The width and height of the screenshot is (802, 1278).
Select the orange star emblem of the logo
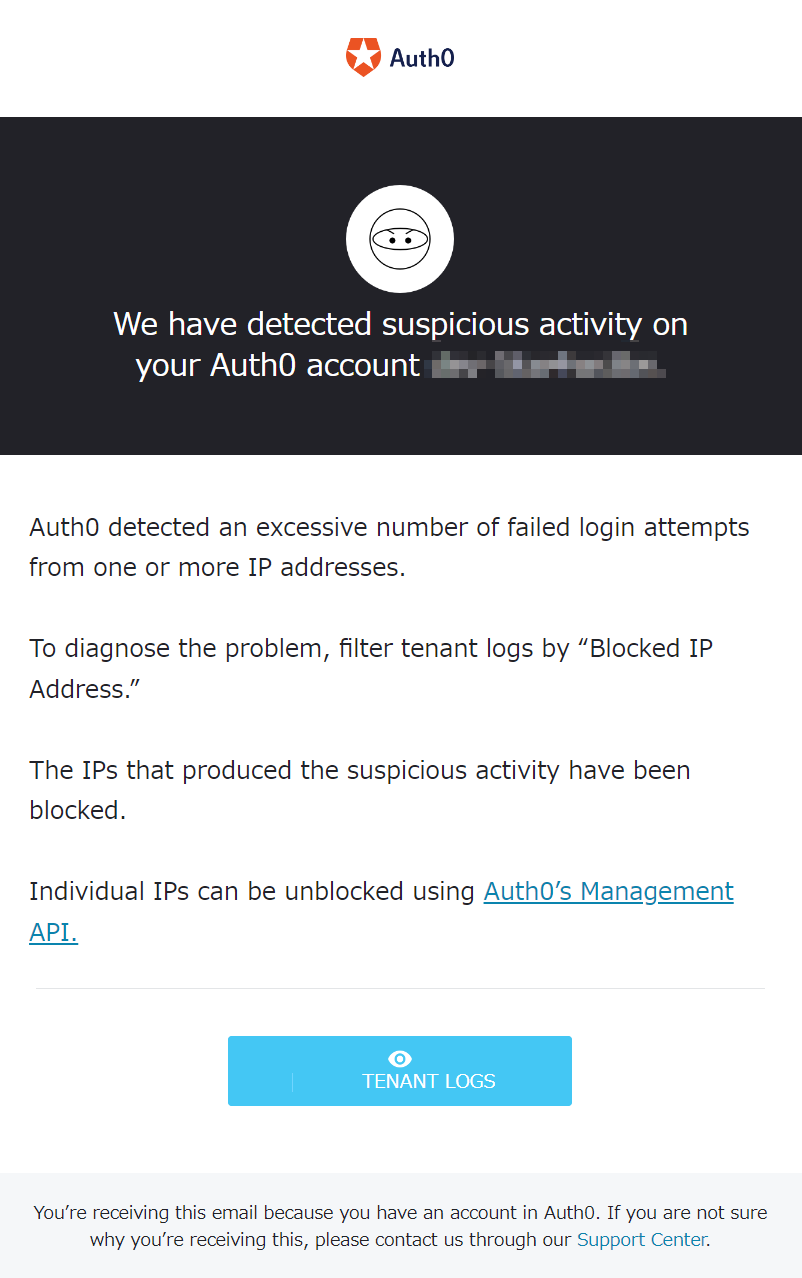click(x=363, y=57)
